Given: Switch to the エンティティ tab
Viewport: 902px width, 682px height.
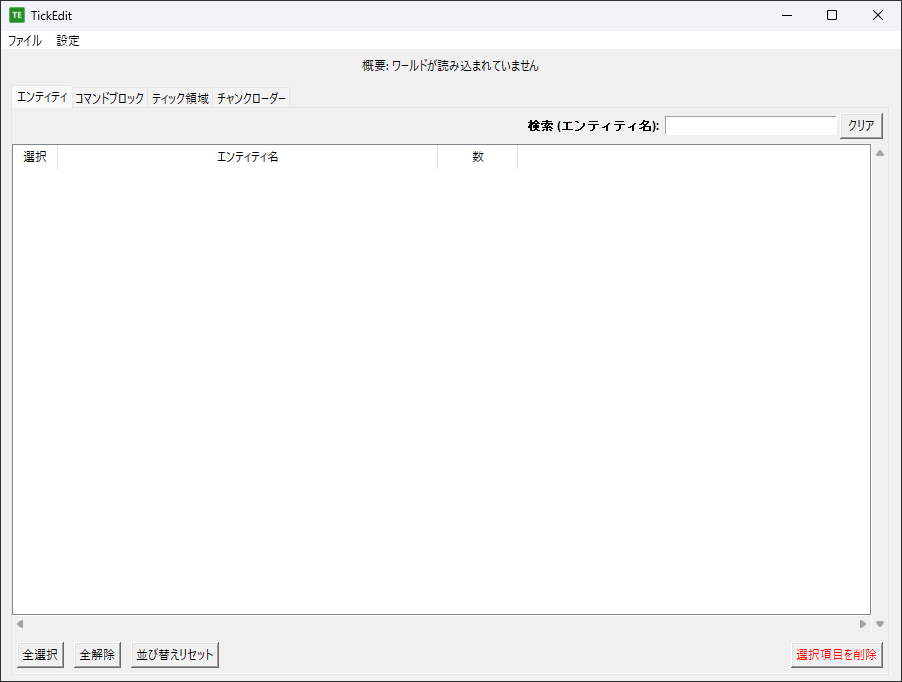Looking at the screenshot, I should tap(42, 97).
